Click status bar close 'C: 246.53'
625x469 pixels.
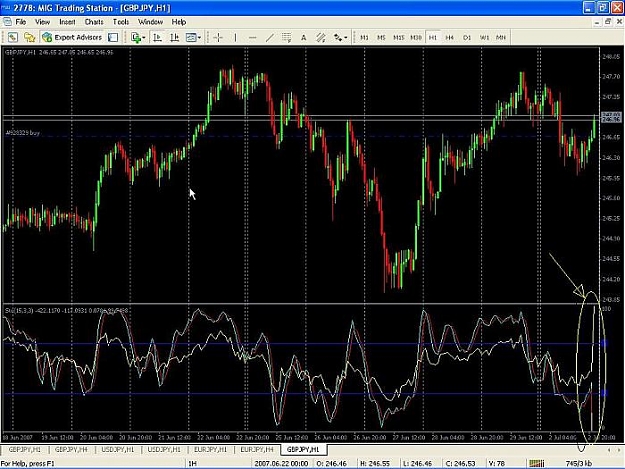(460, 463)
